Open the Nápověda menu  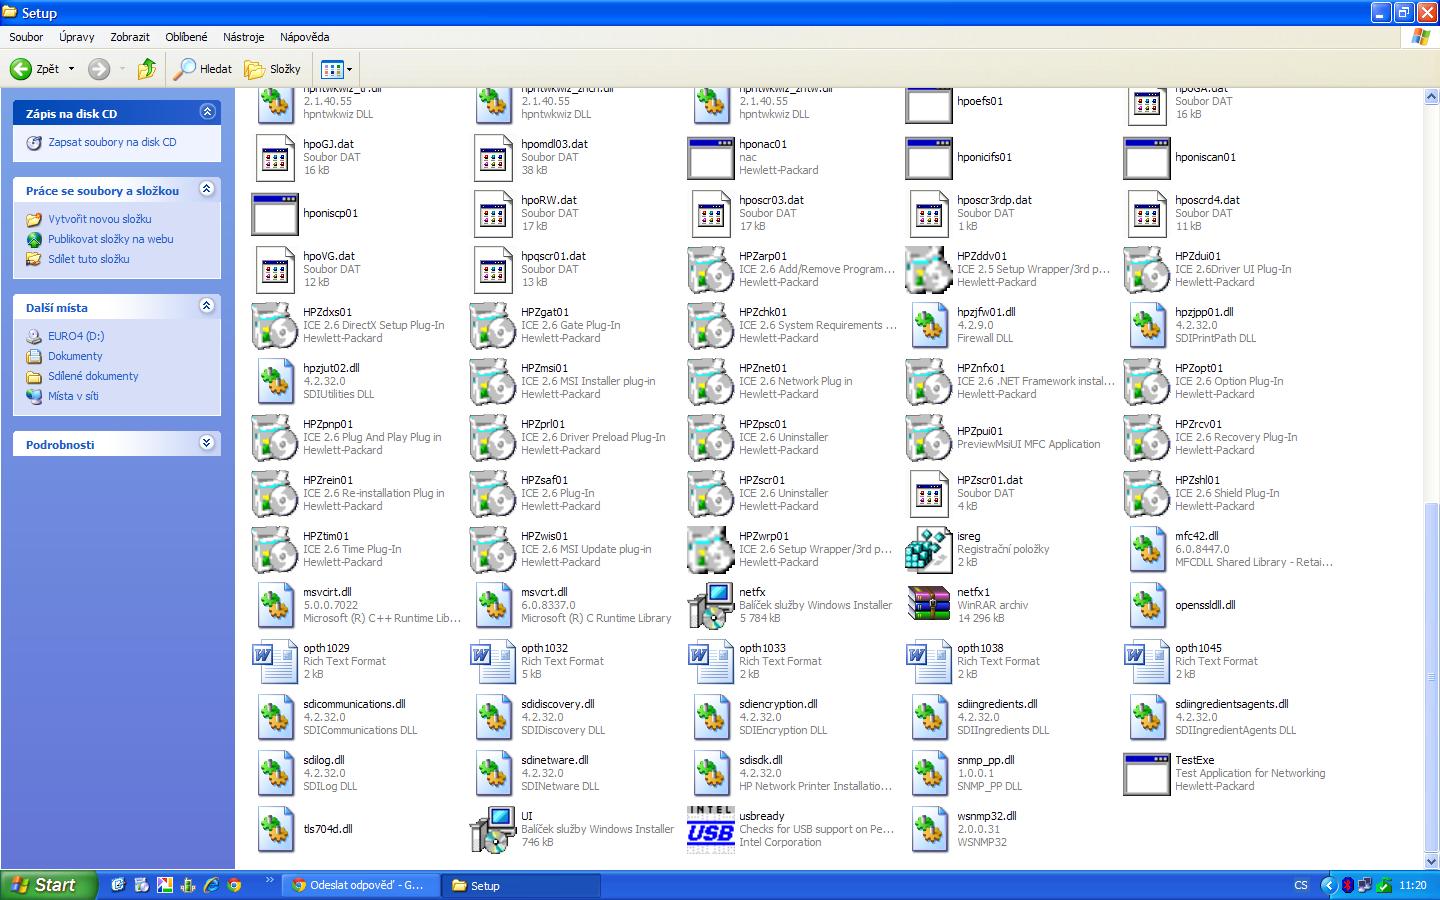click(305, 37)
